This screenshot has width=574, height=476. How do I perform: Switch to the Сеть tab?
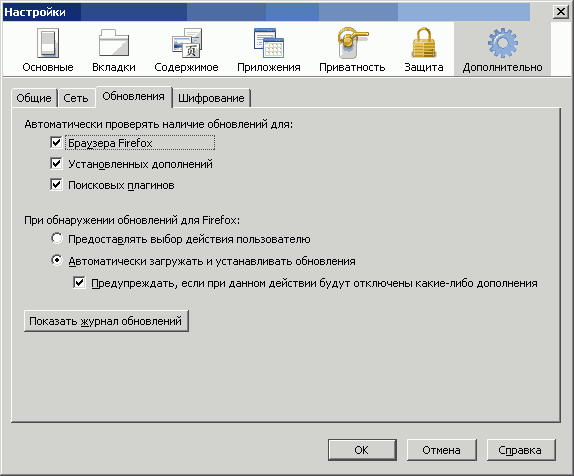coord(76,98)
